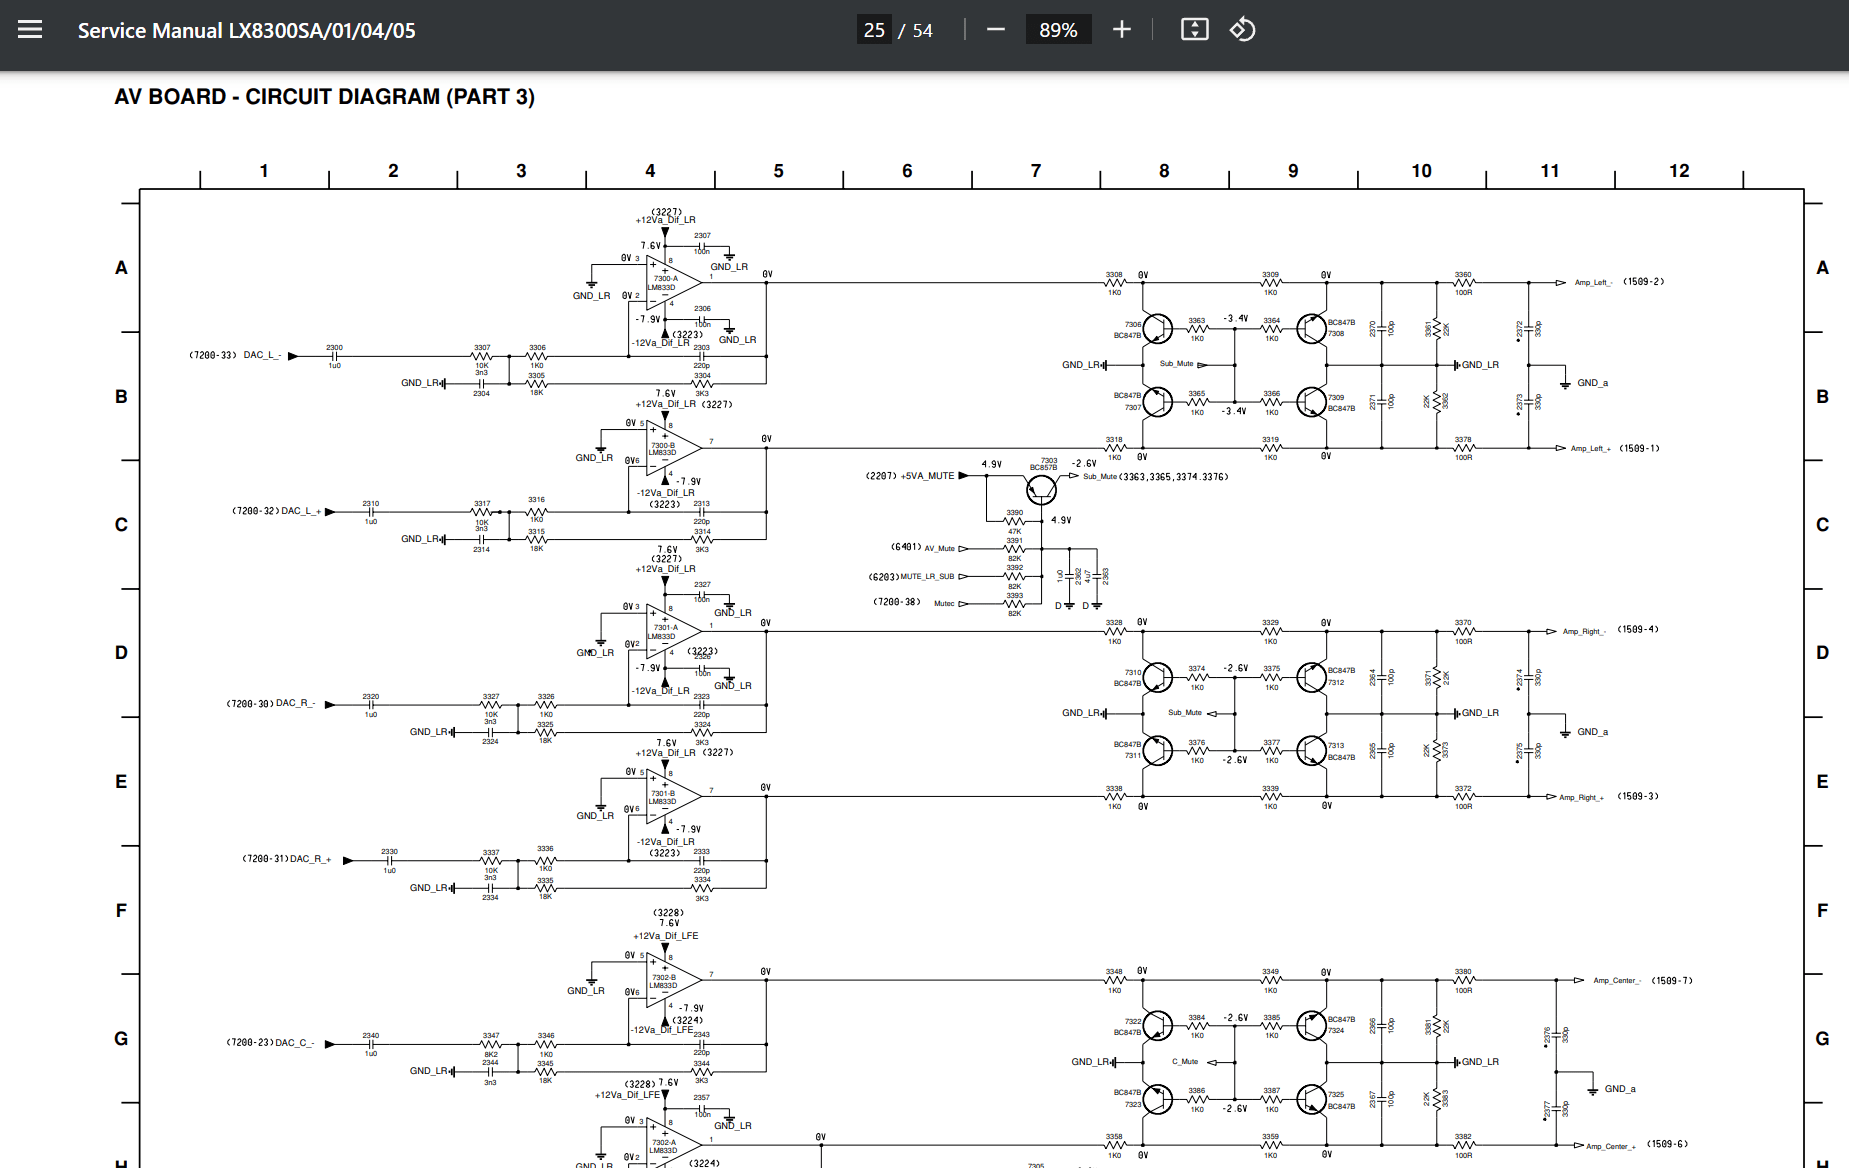Click column number 12 on top ruler
The image size is (1849, 1168).
tap(1679, 171)
